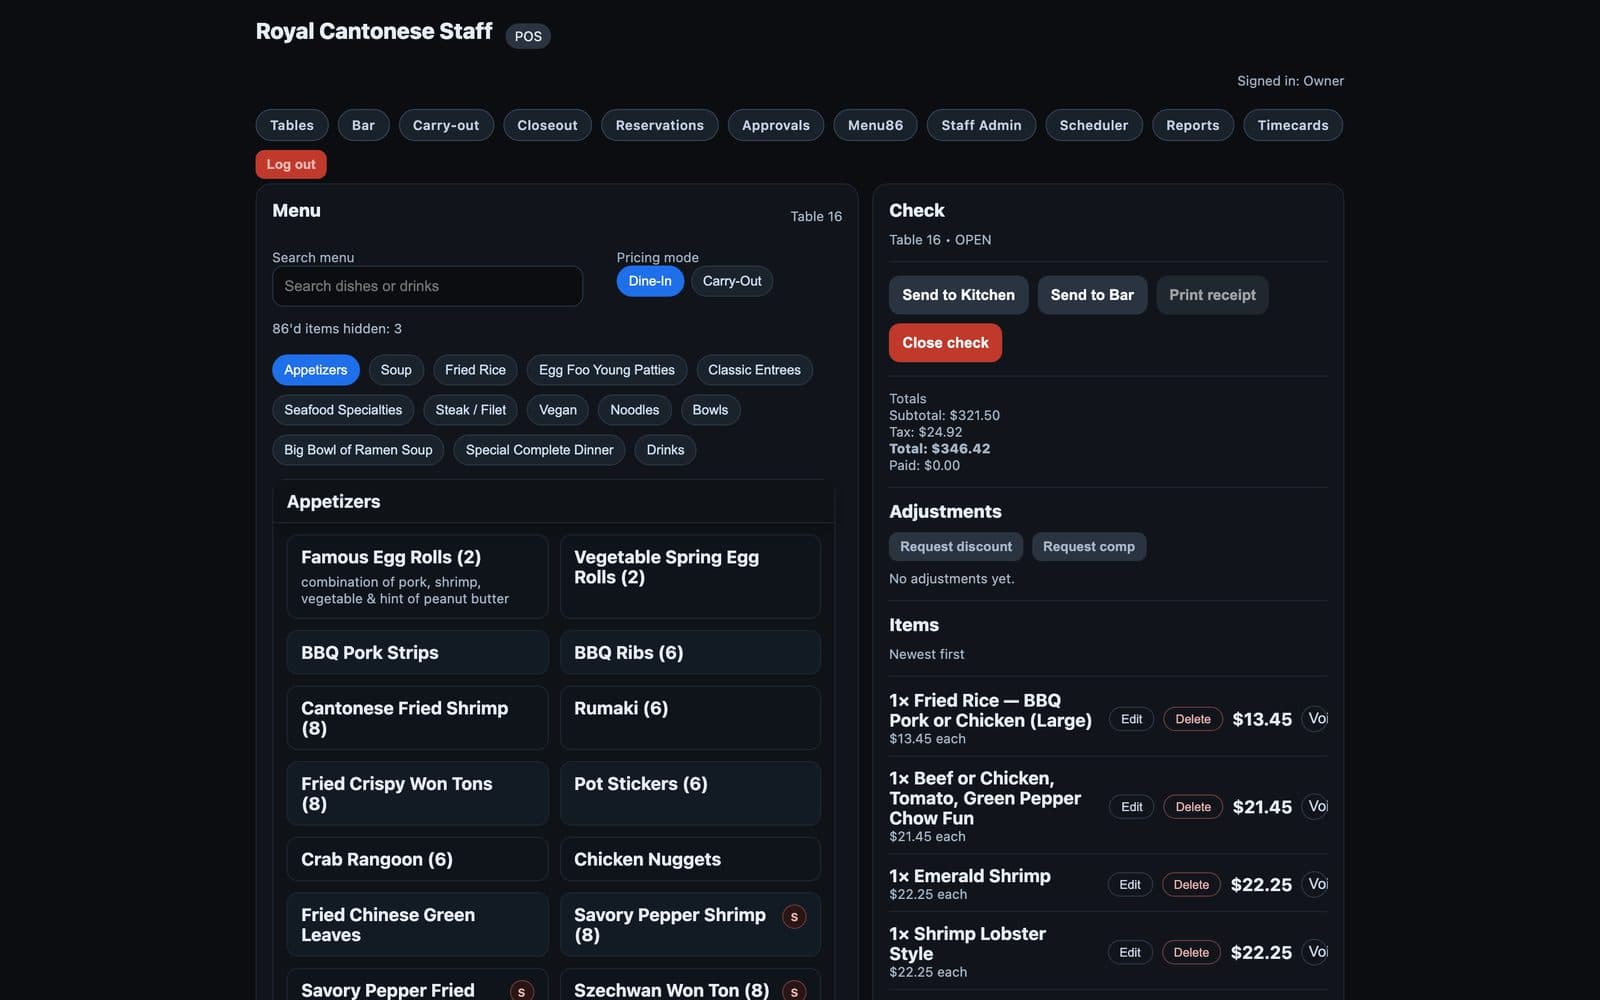The image size is (1600, 1000).
Task: Send order to the bar
Action: point(1092,295)
